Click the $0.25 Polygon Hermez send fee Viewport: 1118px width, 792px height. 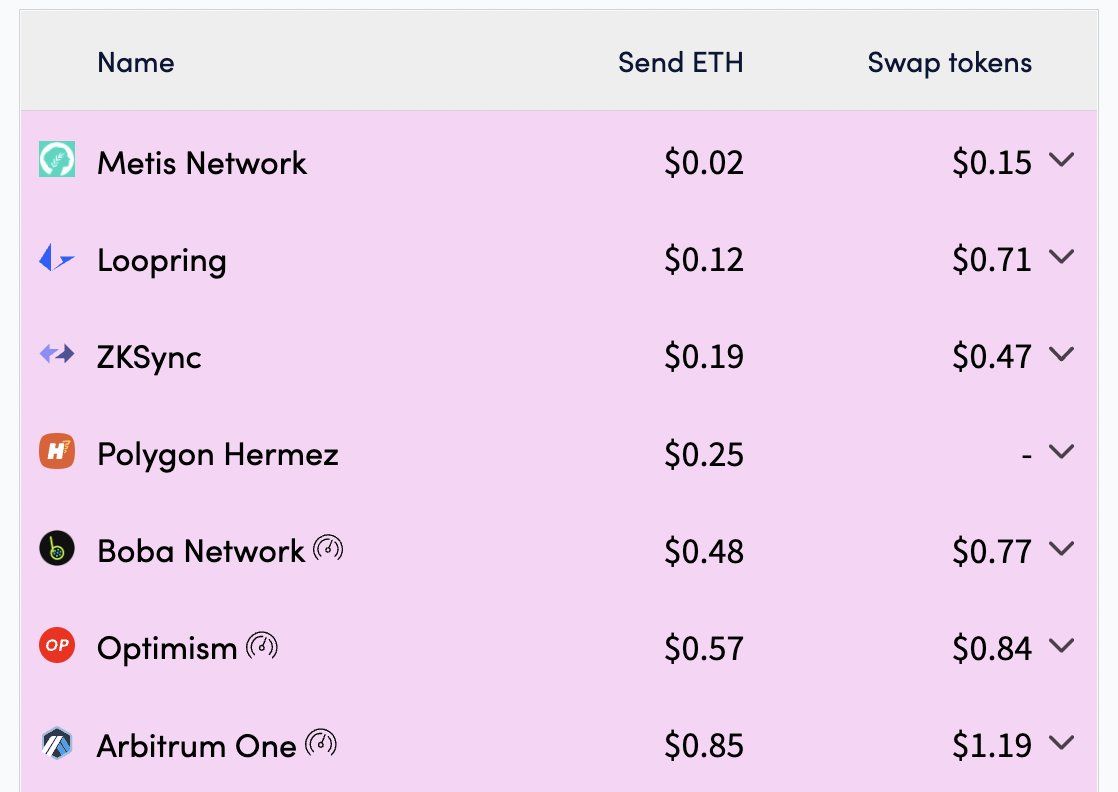(704, 455)
